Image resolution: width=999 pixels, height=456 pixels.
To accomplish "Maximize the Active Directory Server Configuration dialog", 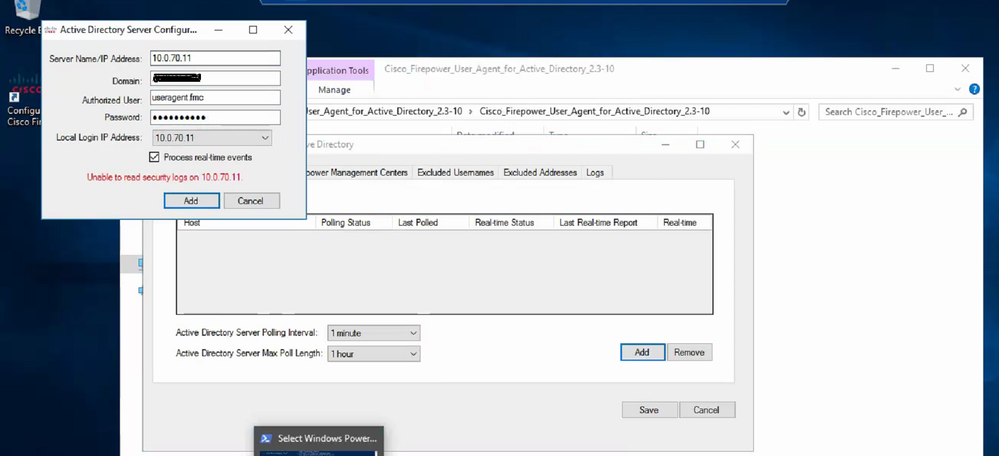I will point(253,30).
